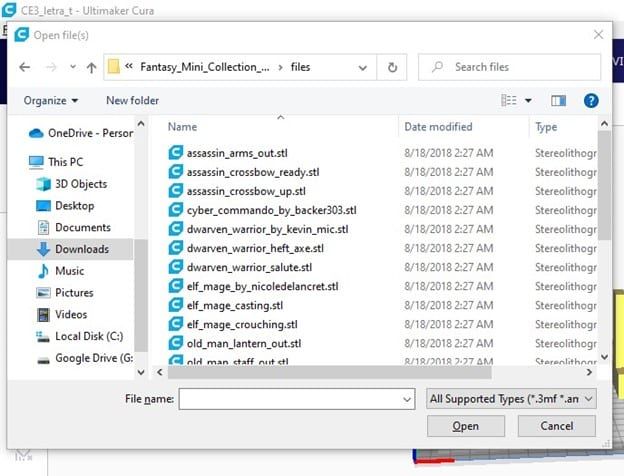Open the Organize menu

[x=51, y=100]
